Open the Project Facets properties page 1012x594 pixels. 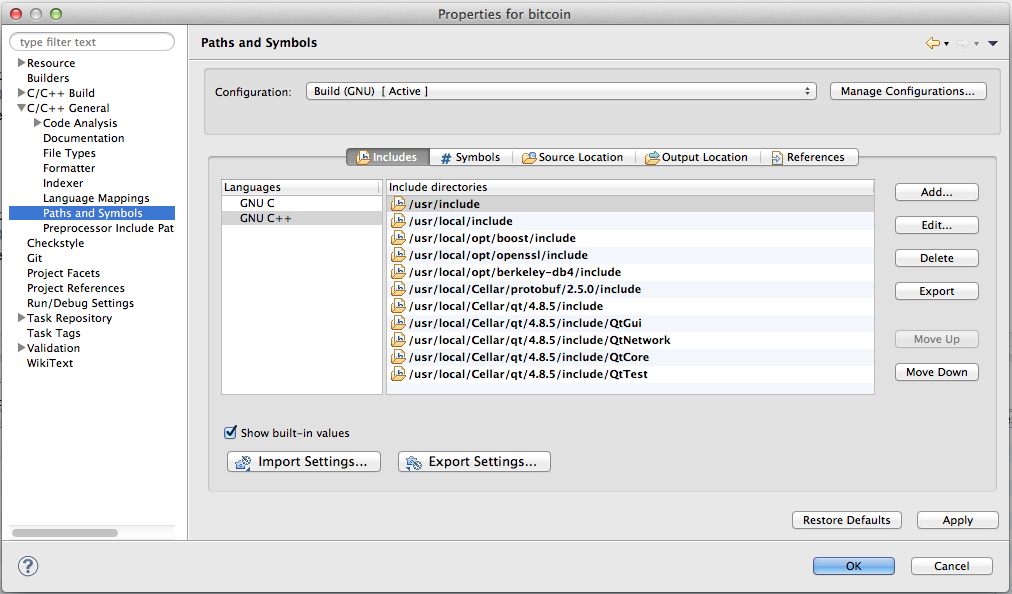point(63,273)
